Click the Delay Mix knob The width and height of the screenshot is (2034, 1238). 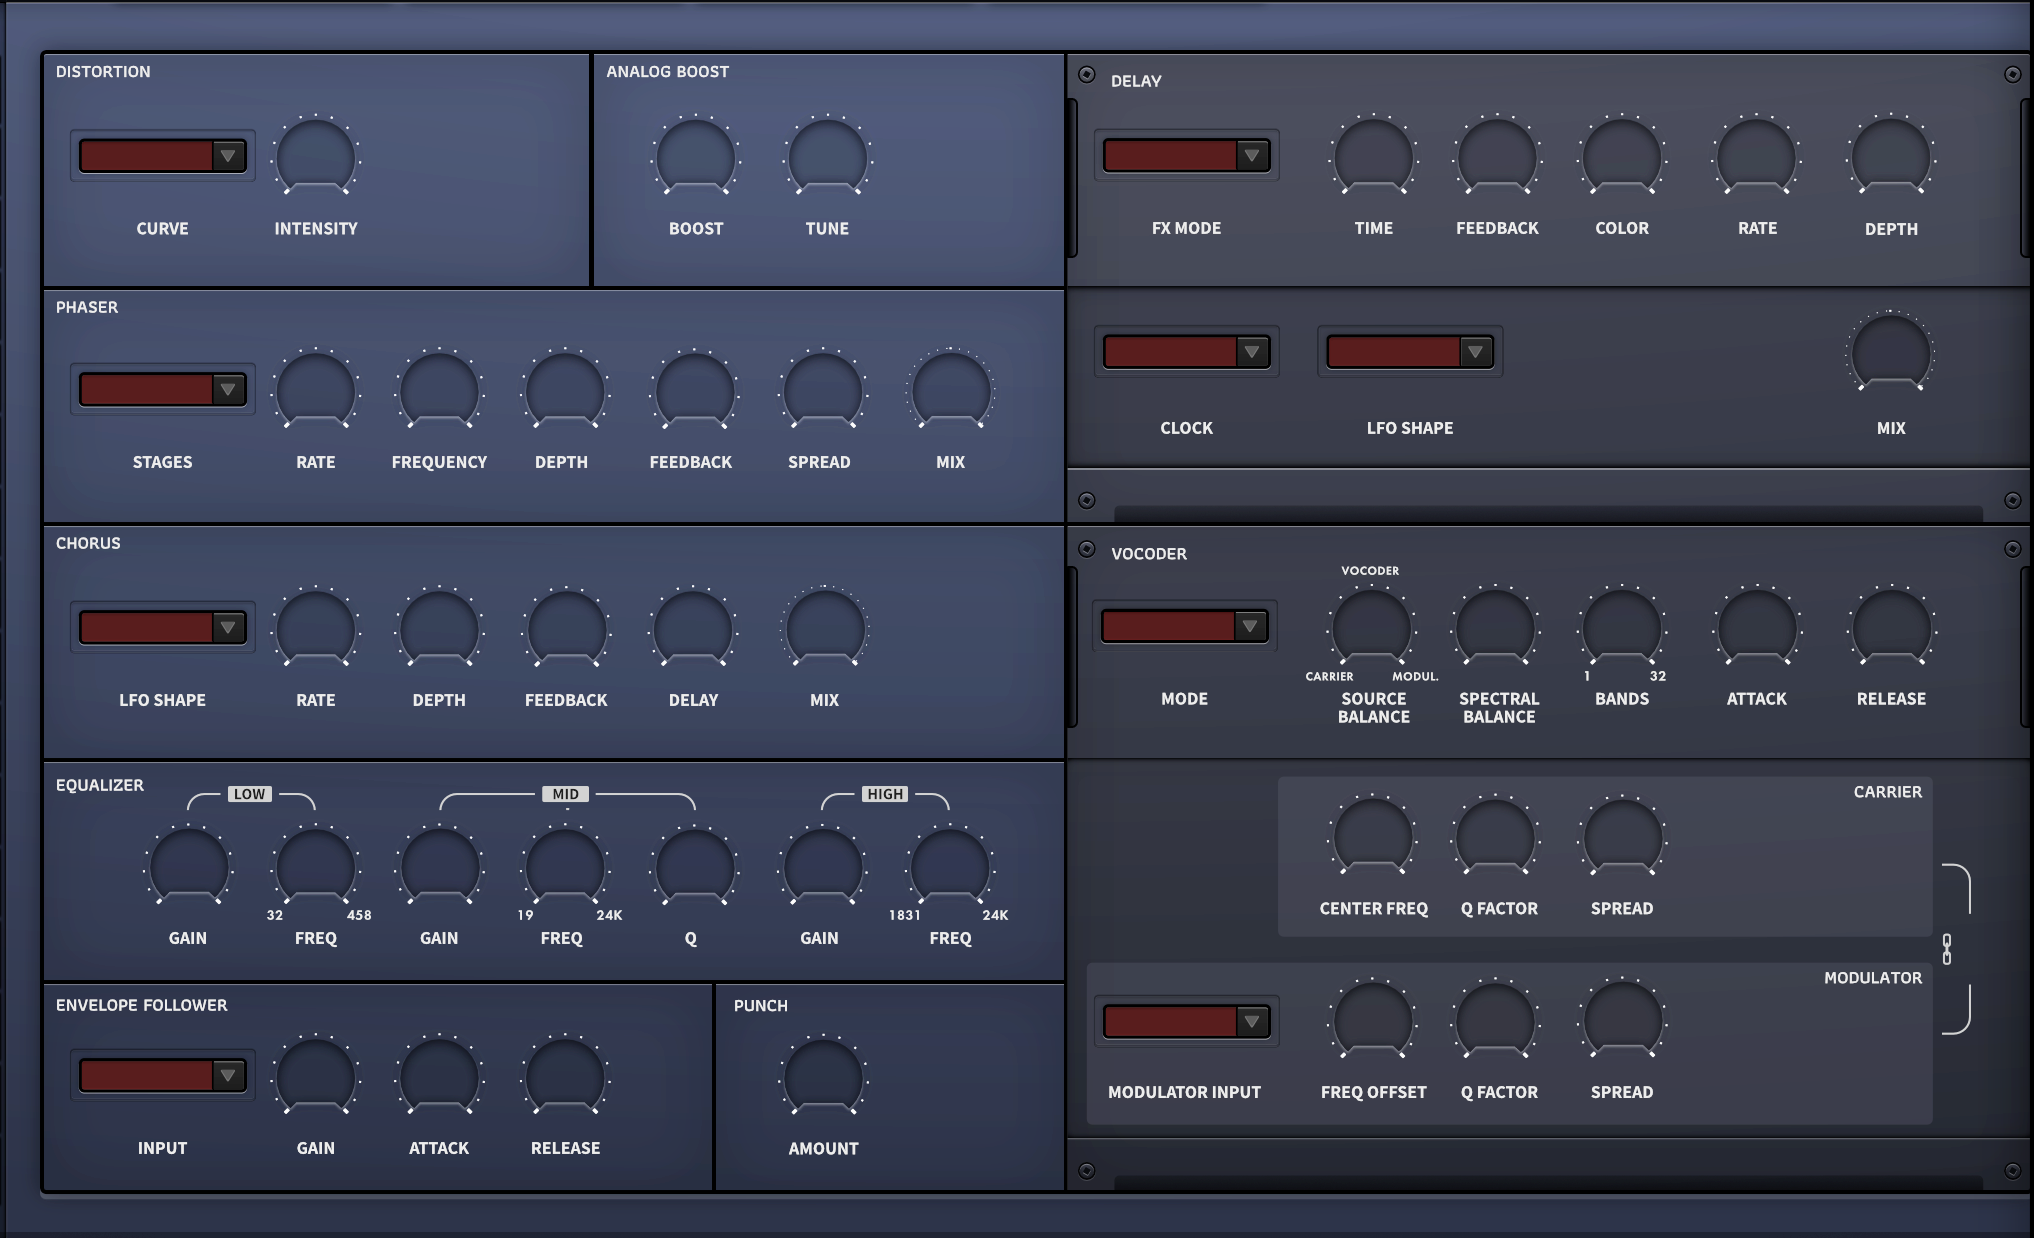[1890, 352]
